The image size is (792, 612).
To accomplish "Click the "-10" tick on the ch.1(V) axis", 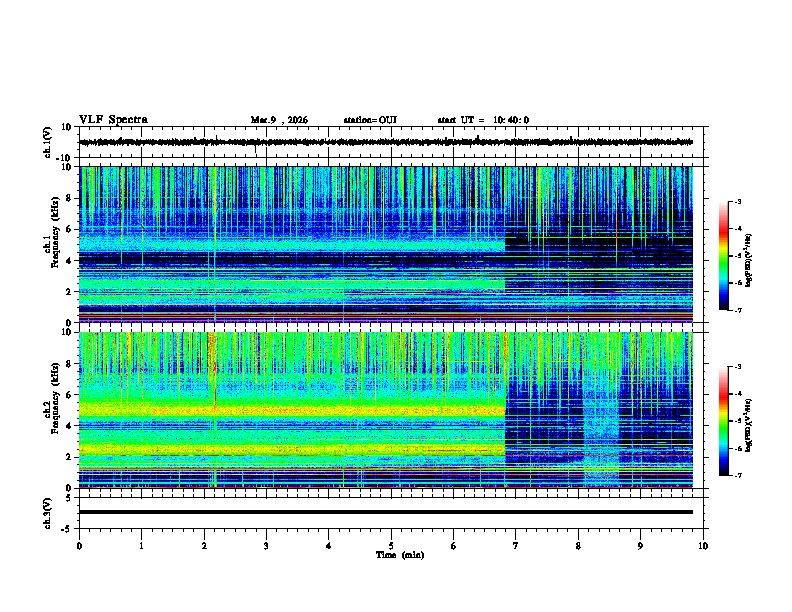I will 64,158.
